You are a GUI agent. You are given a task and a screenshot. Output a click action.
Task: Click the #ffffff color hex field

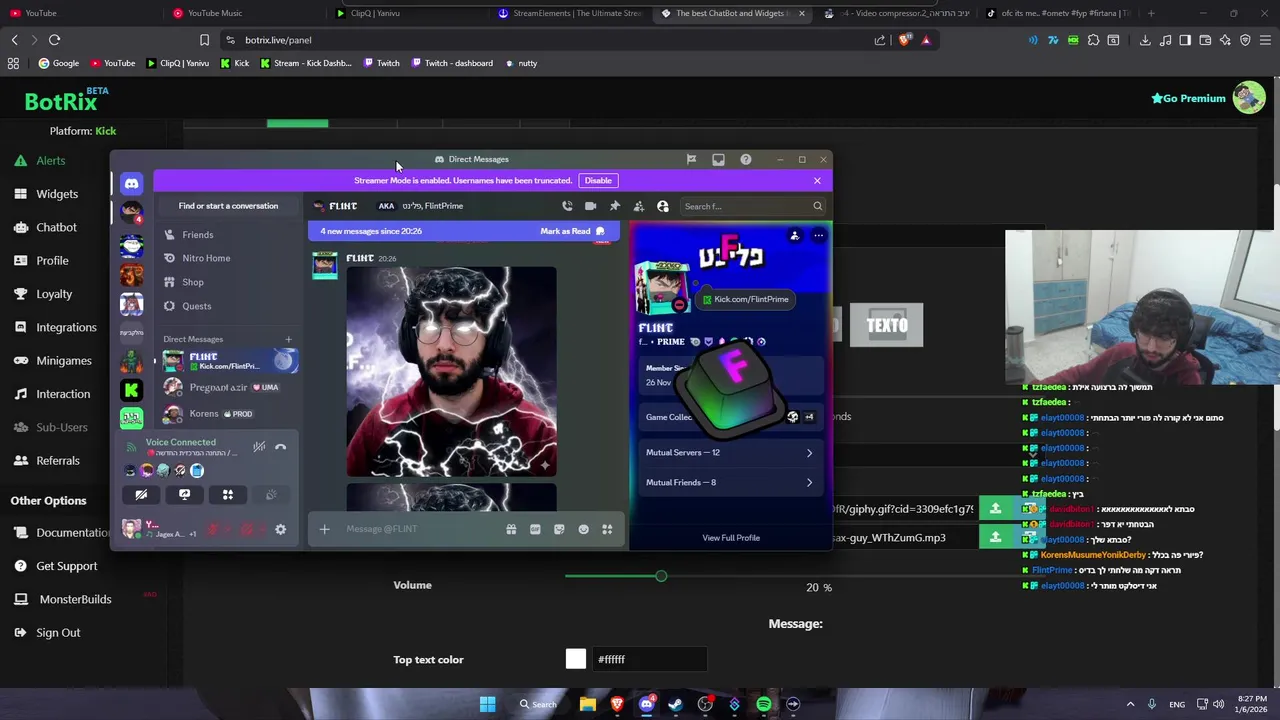(650, 659)
